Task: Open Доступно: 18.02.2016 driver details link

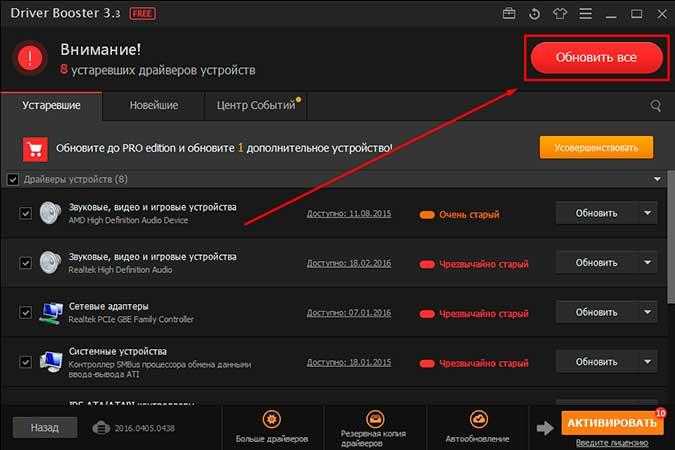Action: (x=349, y=263)
